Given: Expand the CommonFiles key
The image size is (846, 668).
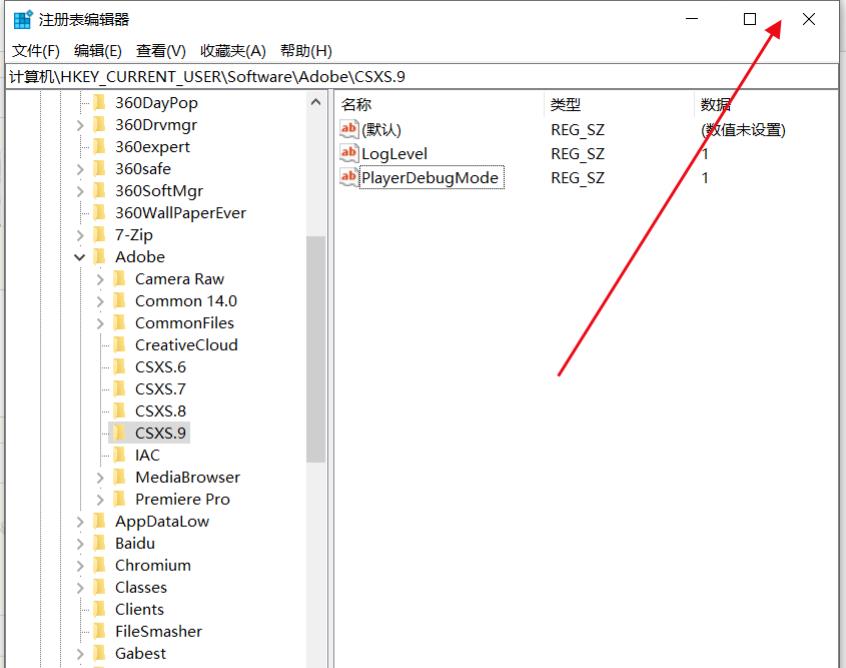Looking at the screenshot, I should (x=100, y=324).
